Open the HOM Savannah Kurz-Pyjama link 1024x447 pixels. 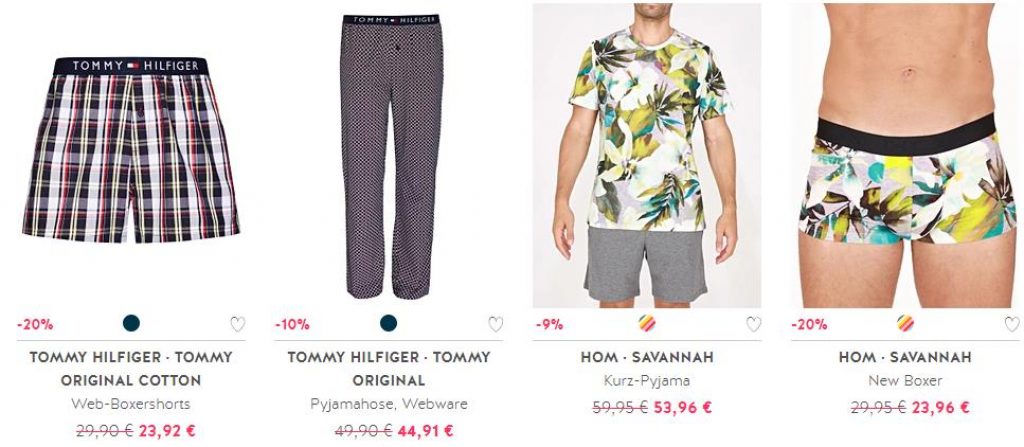point(647,357)
